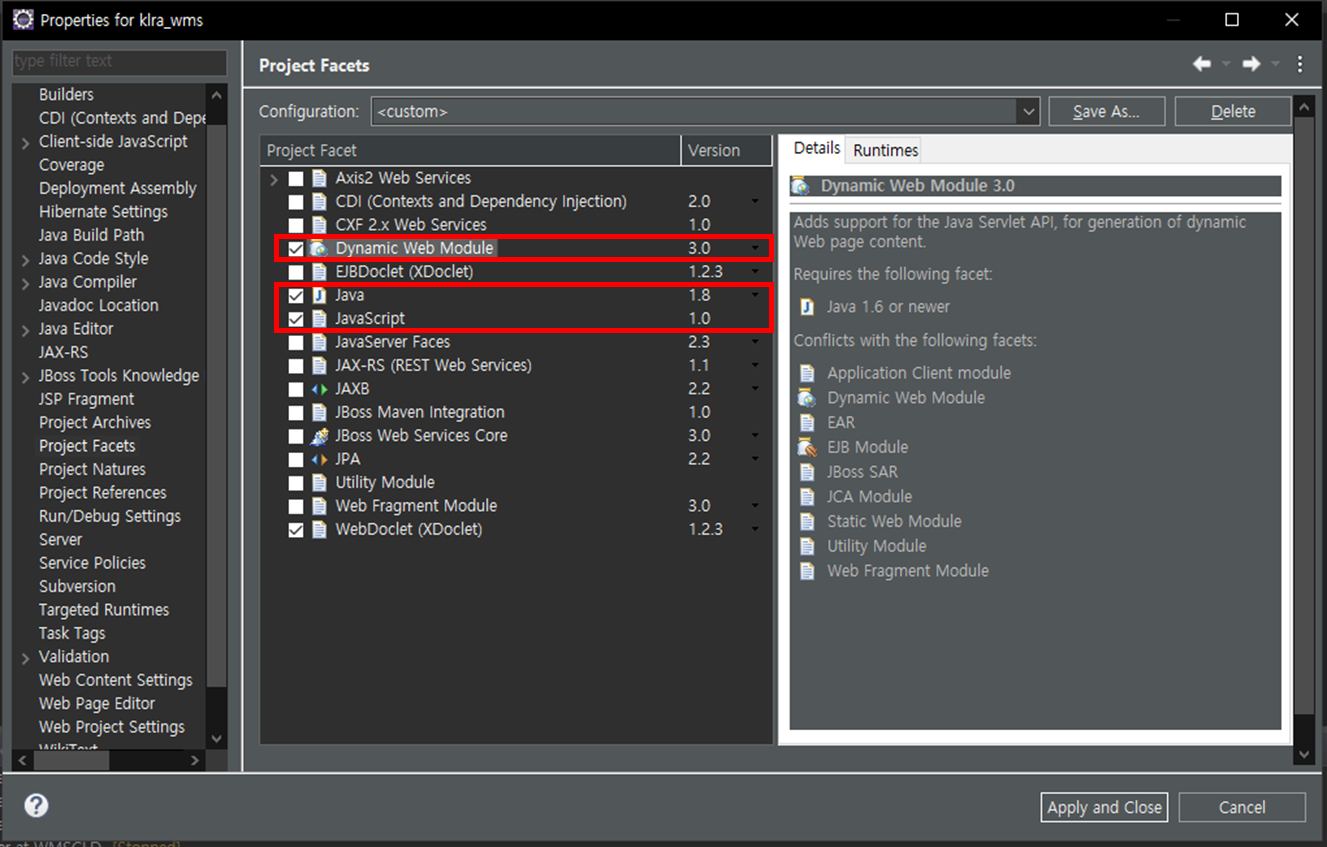The image size is (1327, 847).
Task: Enable the Utility Module checkbox
Action: pyautogui.click(x=296, y=483)
